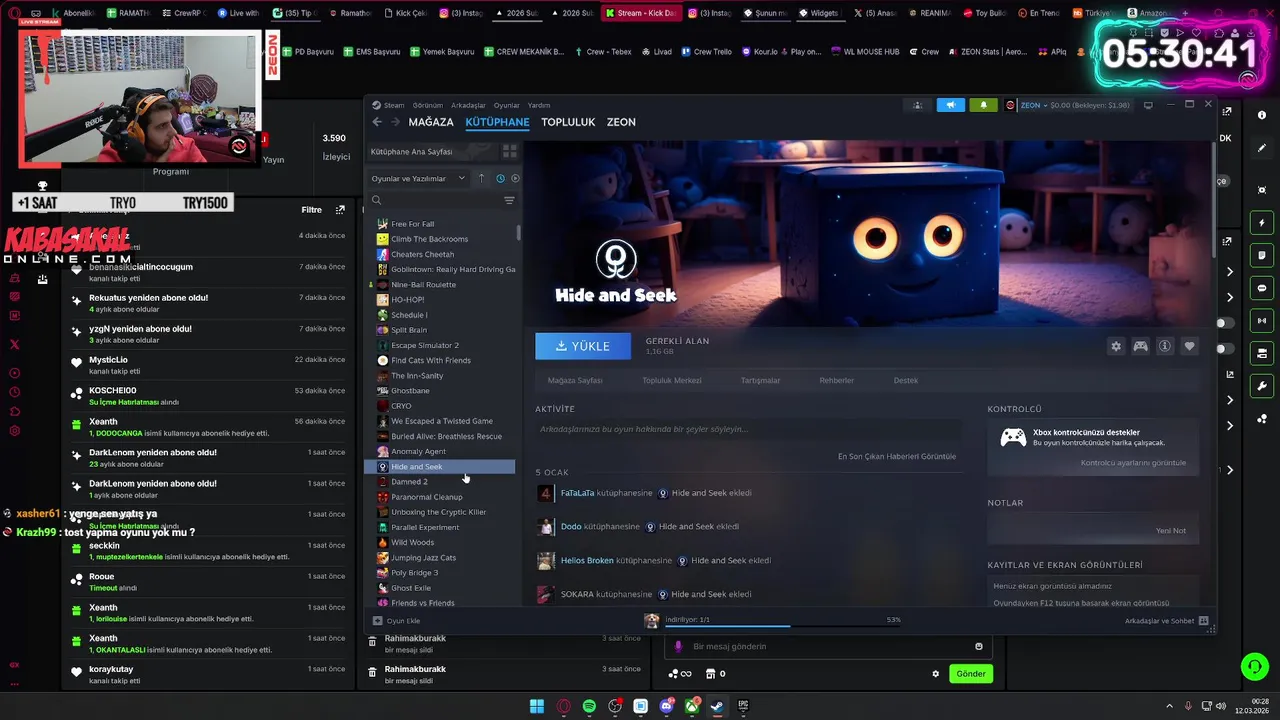Open Destek link
1280x720 pixels.
click(906, 380)
